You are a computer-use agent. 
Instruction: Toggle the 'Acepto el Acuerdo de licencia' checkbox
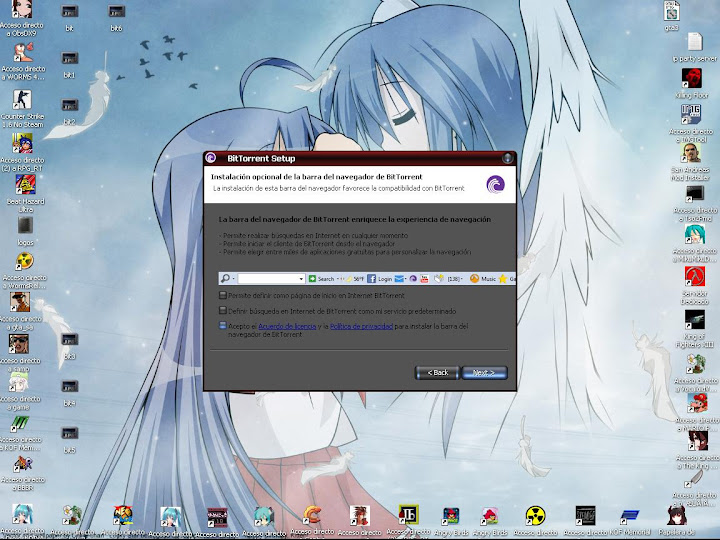(223, 326)
